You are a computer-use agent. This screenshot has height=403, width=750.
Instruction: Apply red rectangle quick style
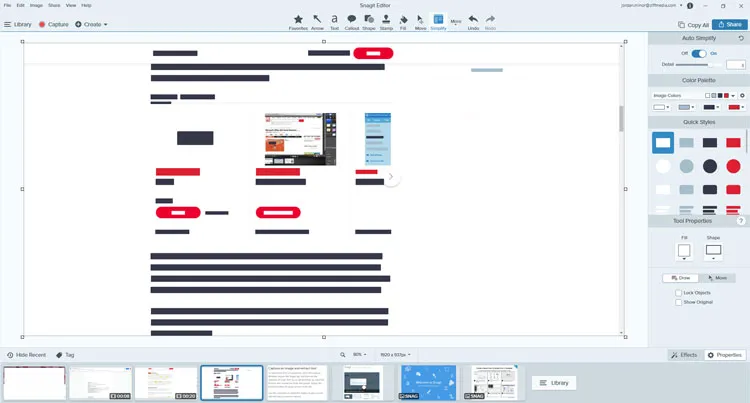733,142
